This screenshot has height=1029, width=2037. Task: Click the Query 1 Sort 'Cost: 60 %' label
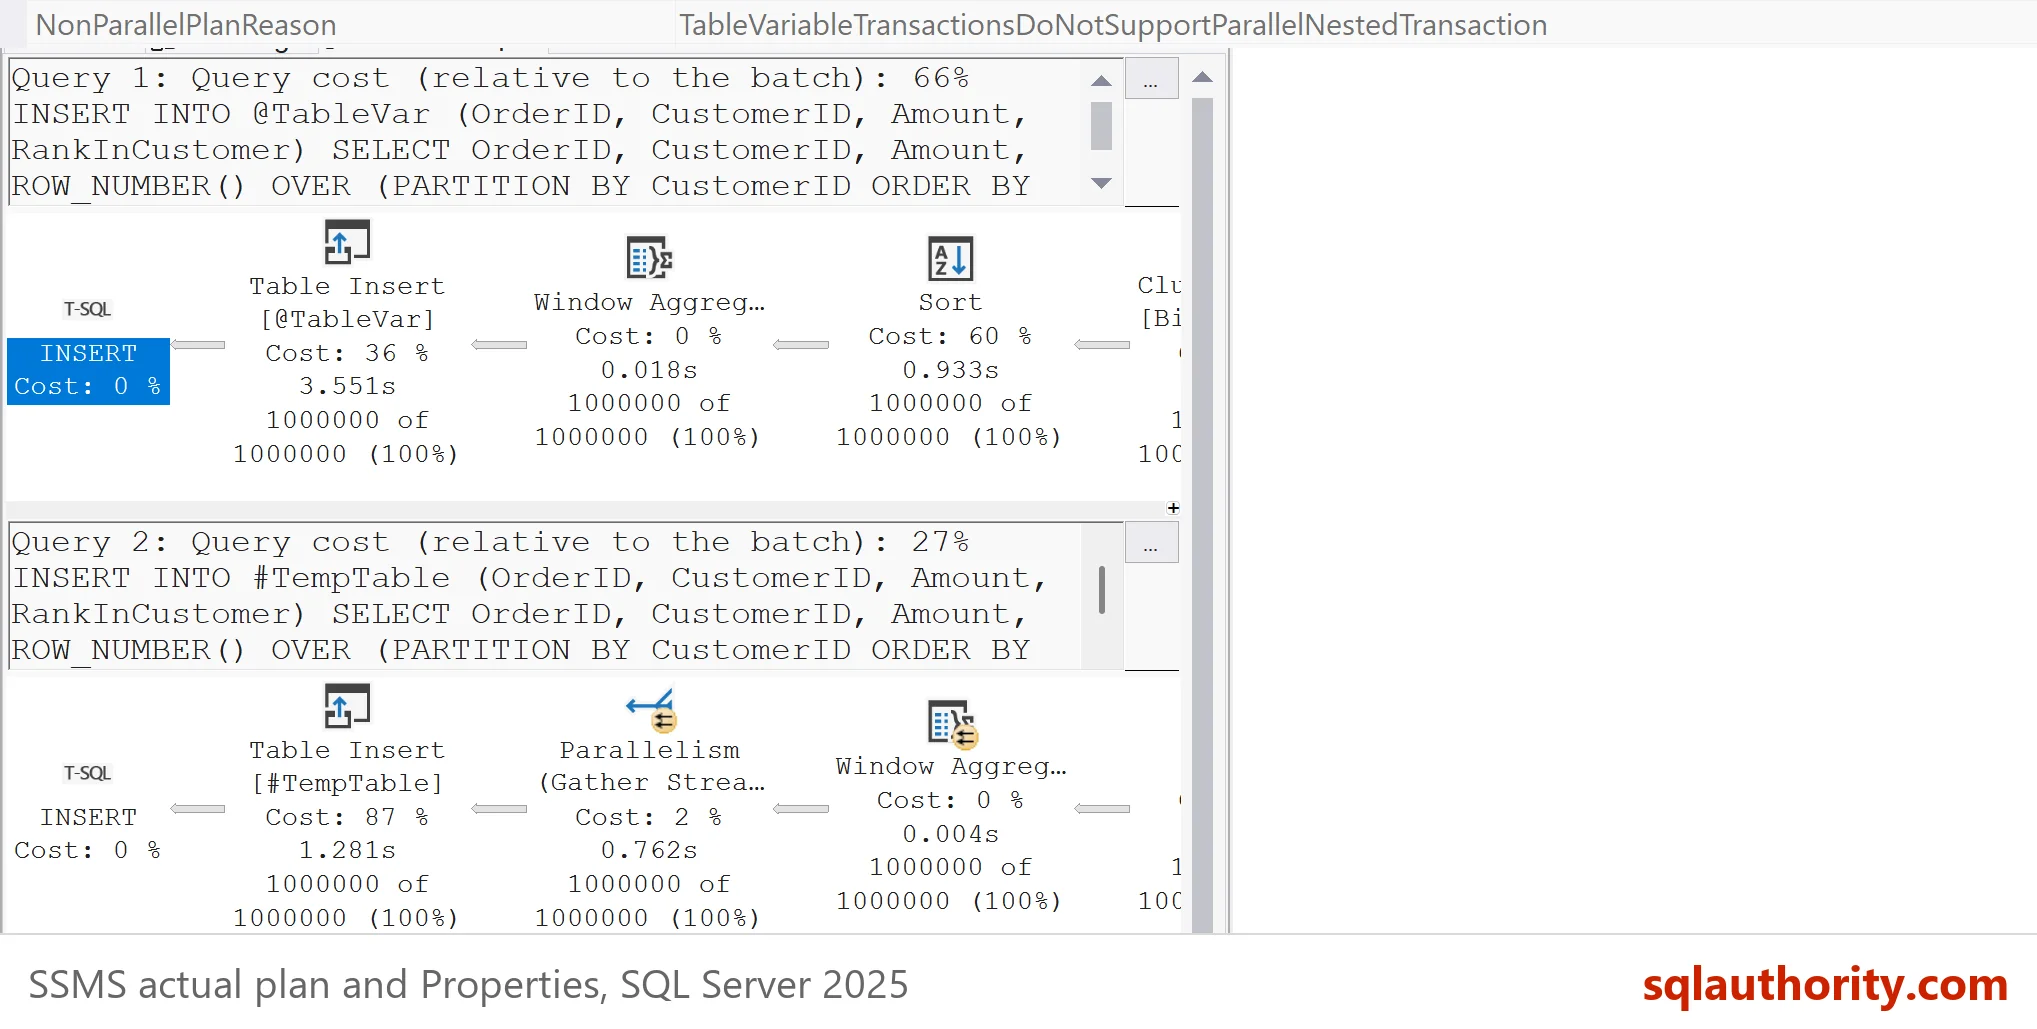coord(950,336)
